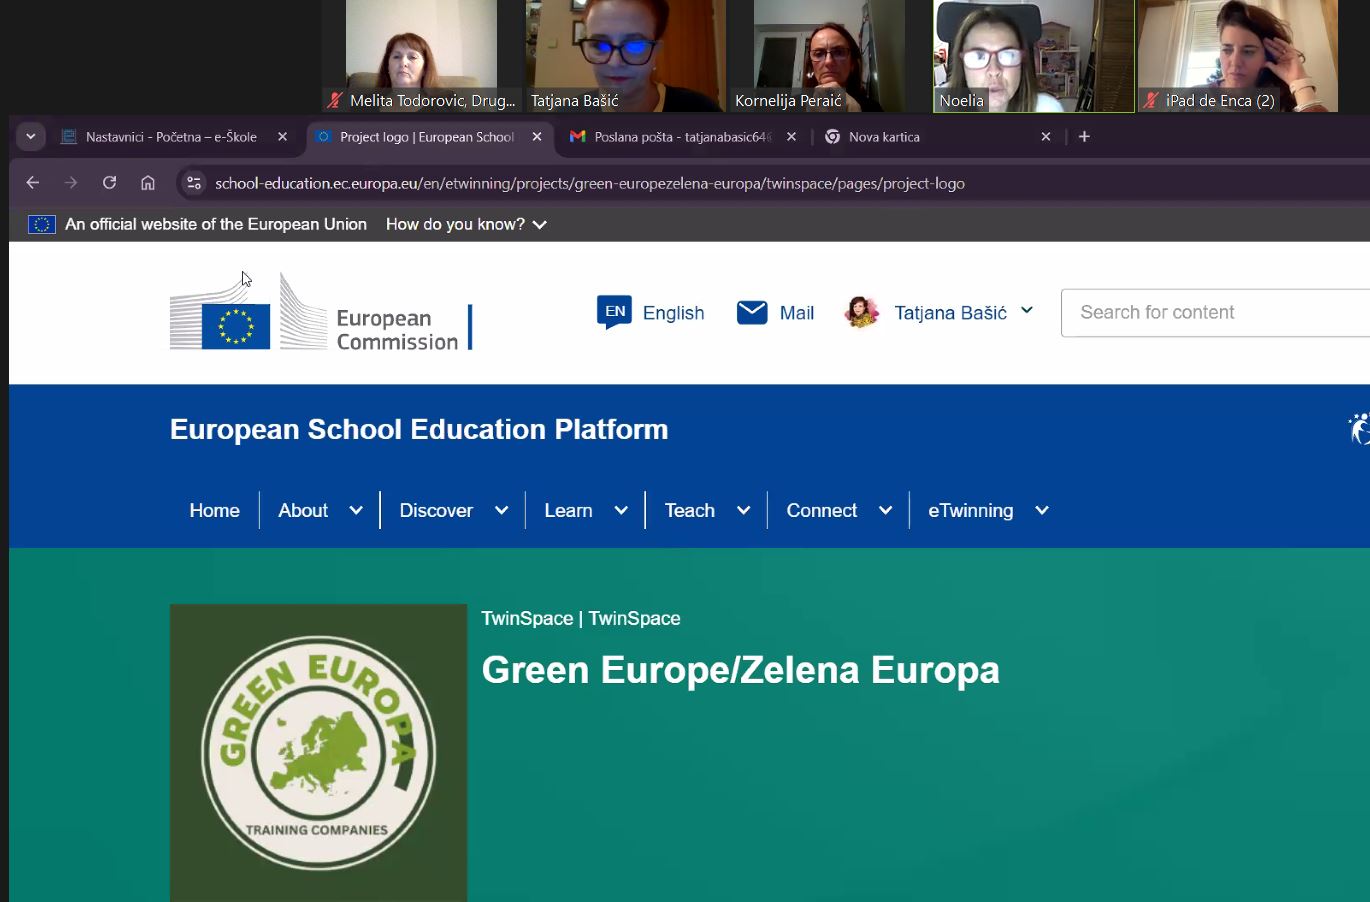Click the European Commission logo
1370x902 pixels.
(x=320, y=313)
